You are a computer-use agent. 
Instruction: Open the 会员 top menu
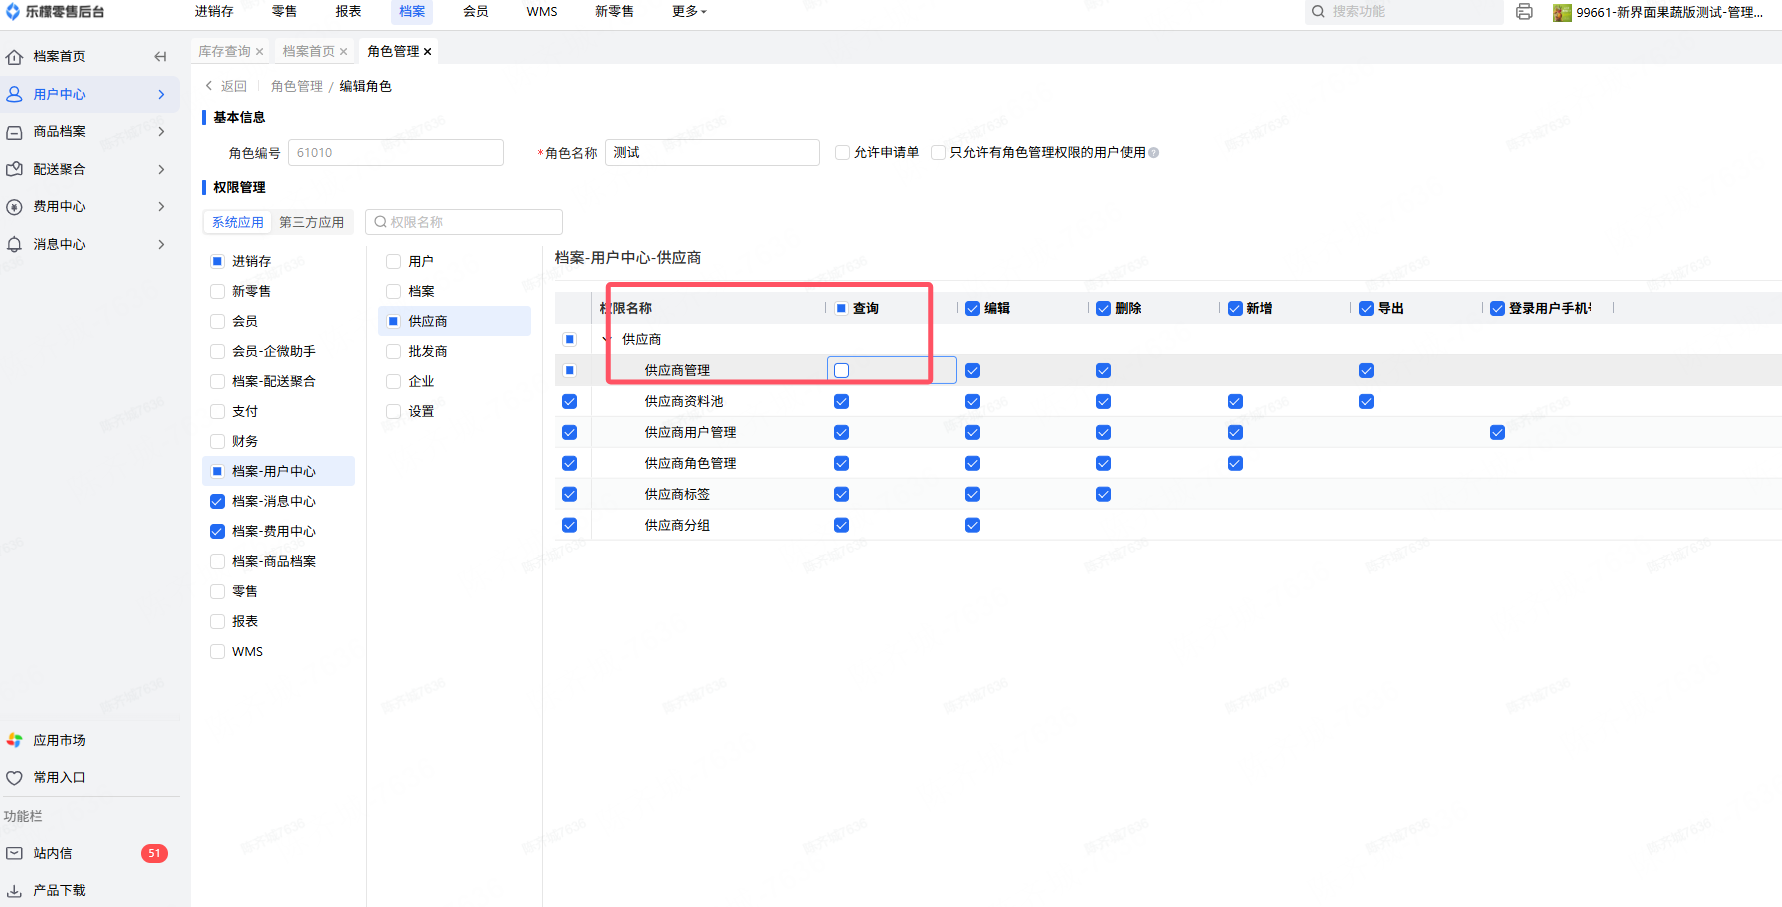coord(476,12)
